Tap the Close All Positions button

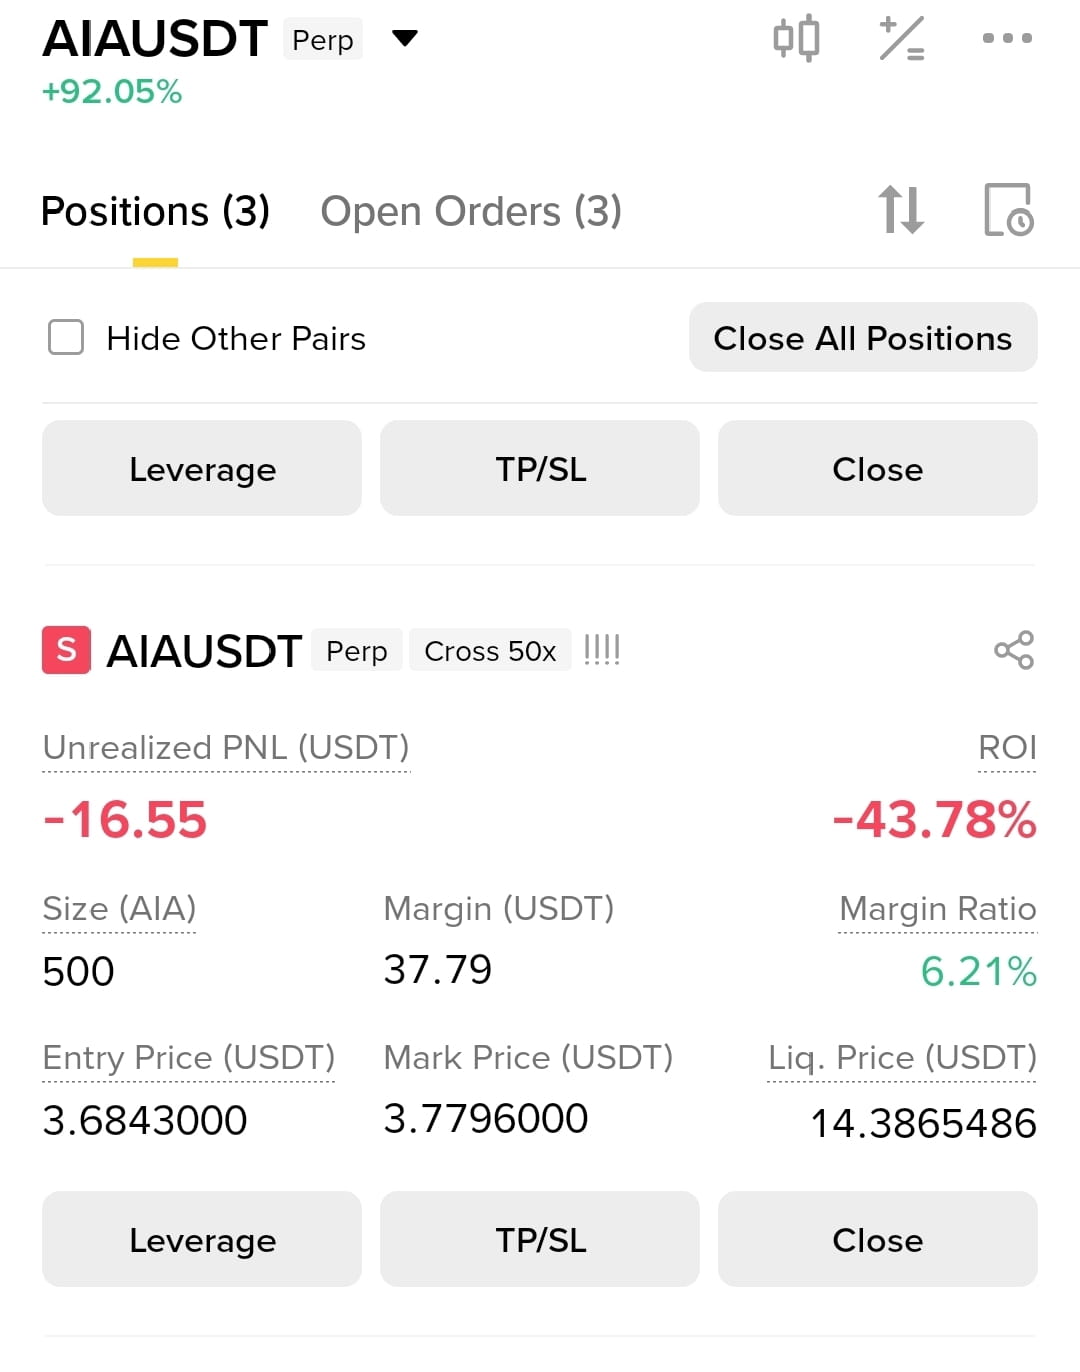863,337
